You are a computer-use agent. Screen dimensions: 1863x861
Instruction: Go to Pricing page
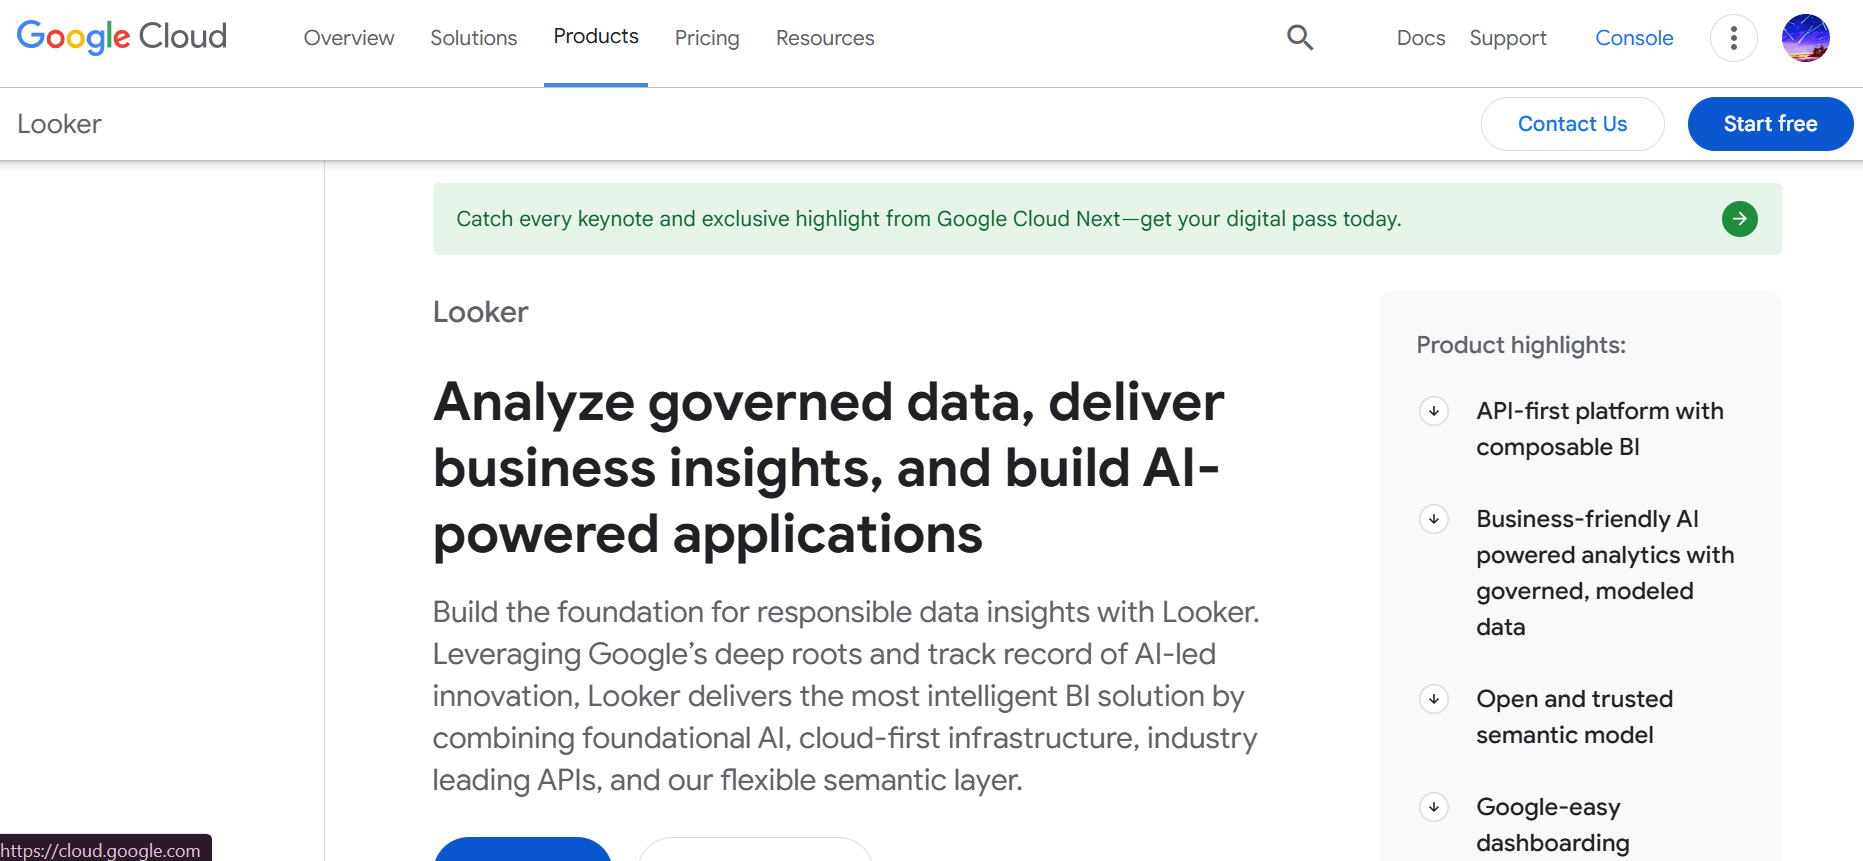707,38
